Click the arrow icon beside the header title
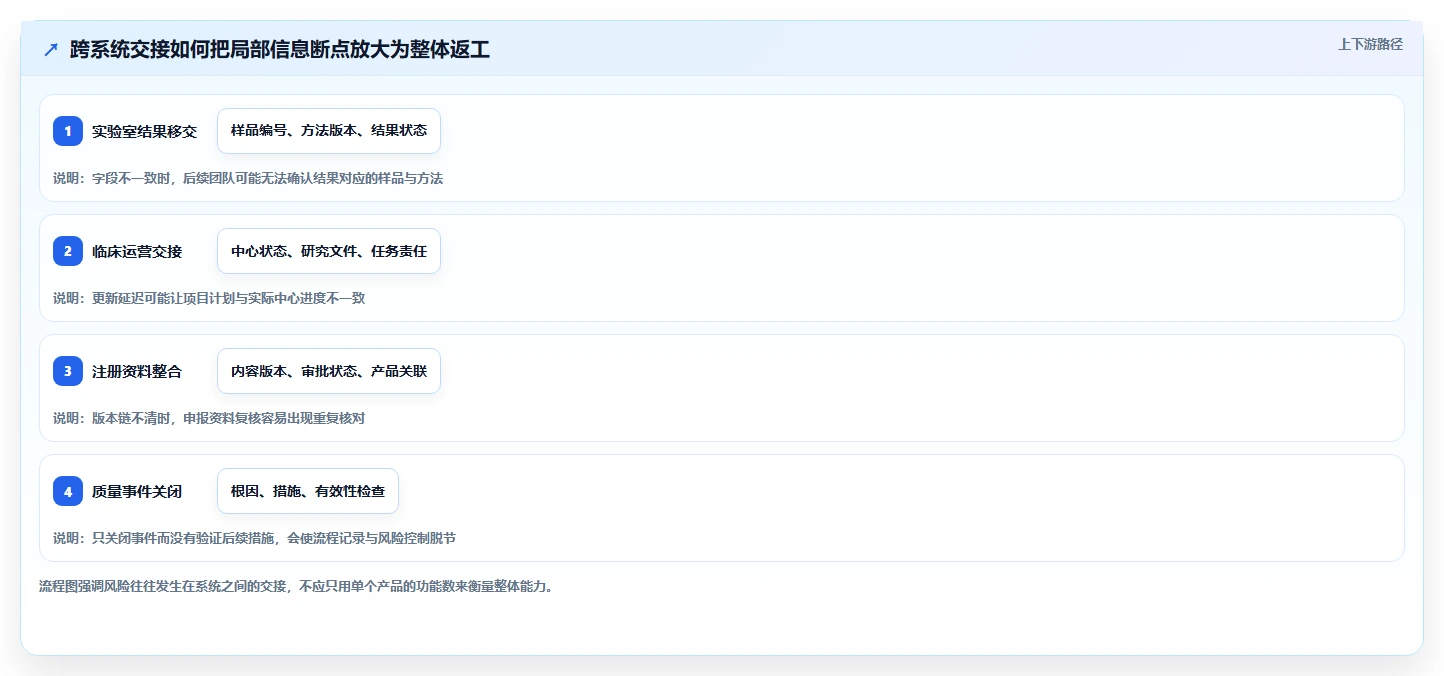This screenshot has height=676, width=1444. [x=51, y=50]
